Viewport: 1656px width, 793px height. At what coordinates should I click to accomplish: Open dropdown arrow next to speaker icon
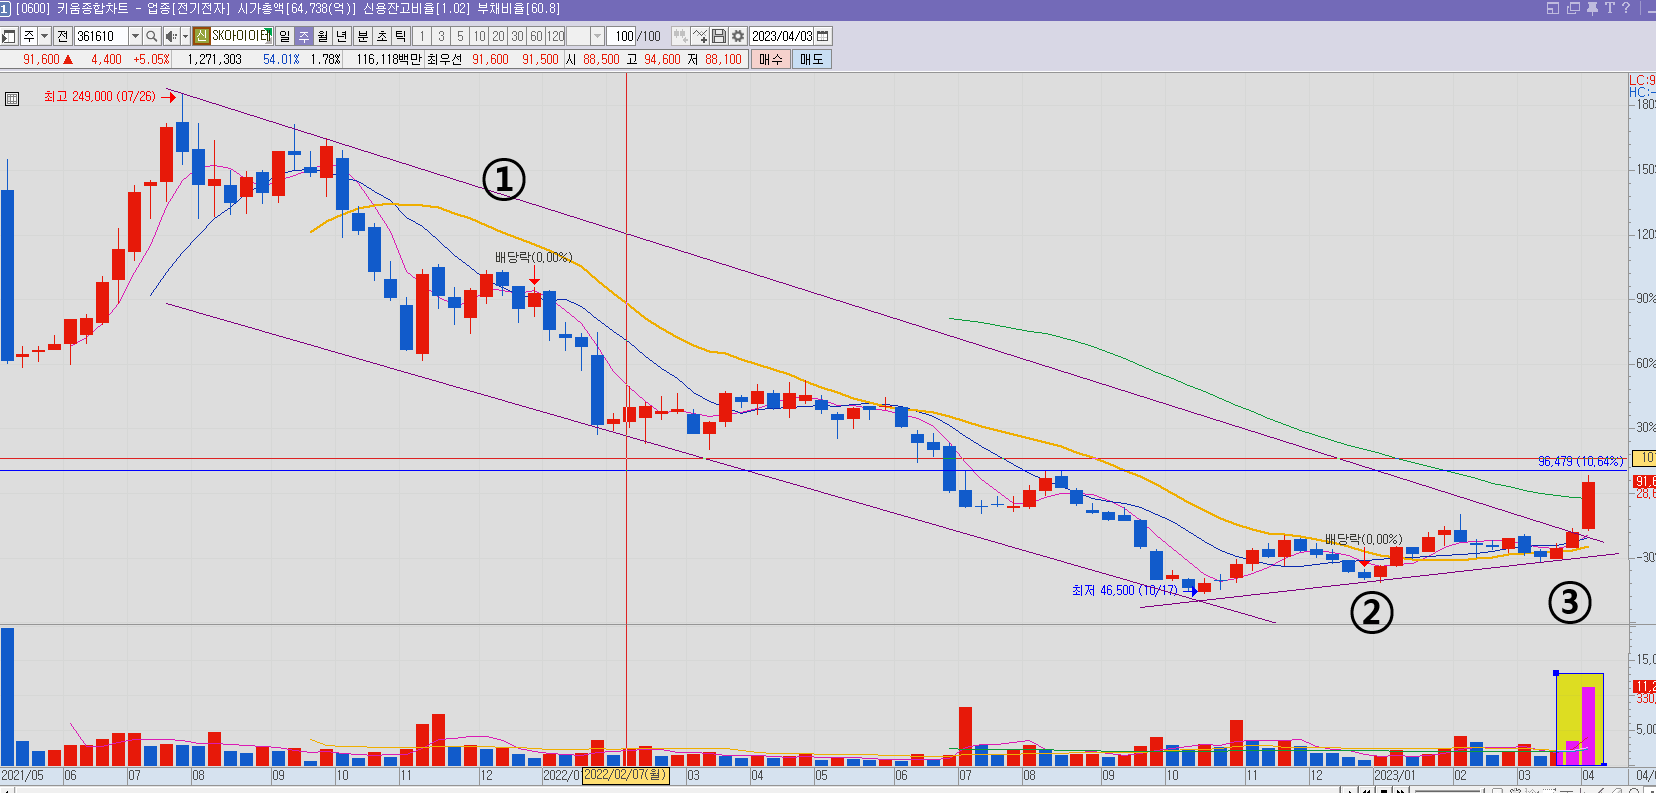pyautogui.click(x=185, y=36)
